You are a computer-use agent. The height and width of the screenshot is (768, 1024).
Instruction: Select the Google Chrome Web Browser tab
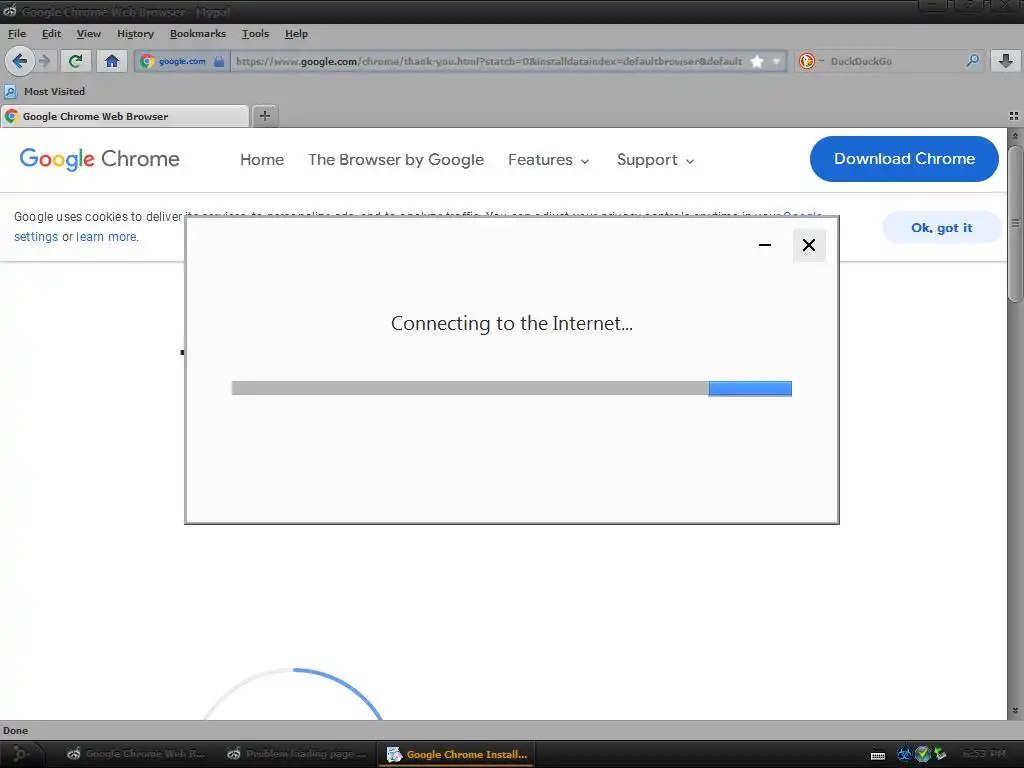[x=125, y=116]
